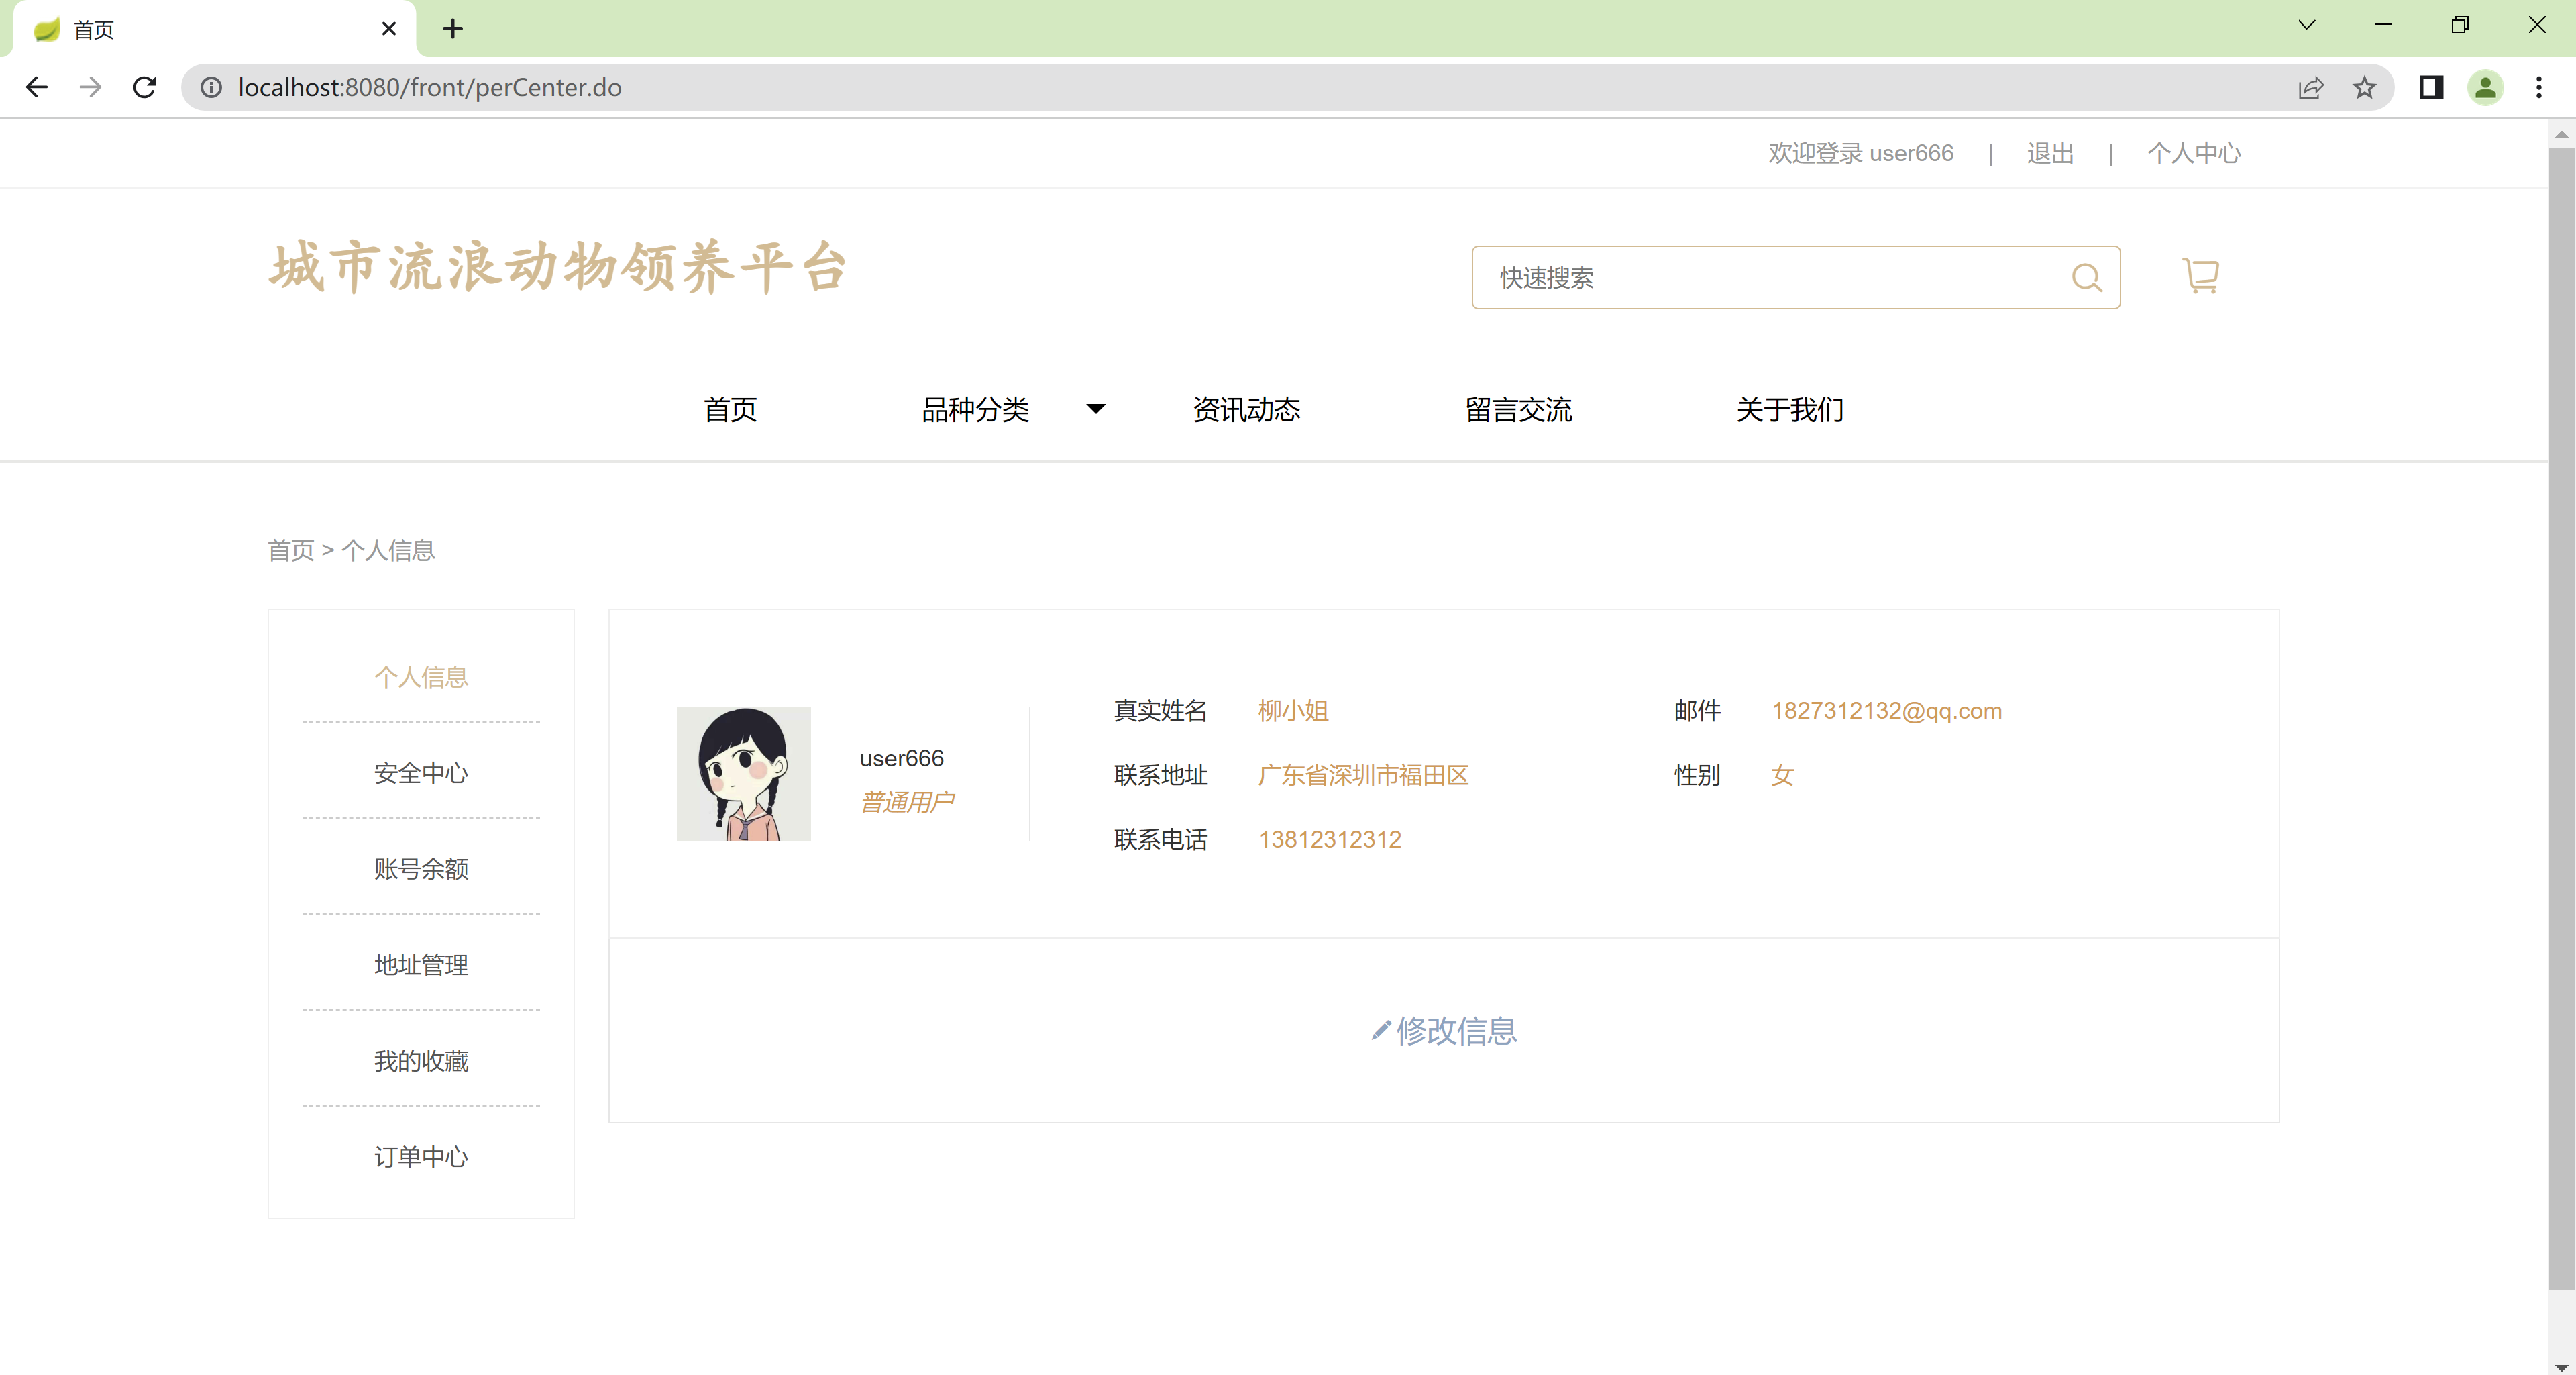Select 账号余额 in sidebar
The image size is (2576, 1375).
click(x=421, y=869)
